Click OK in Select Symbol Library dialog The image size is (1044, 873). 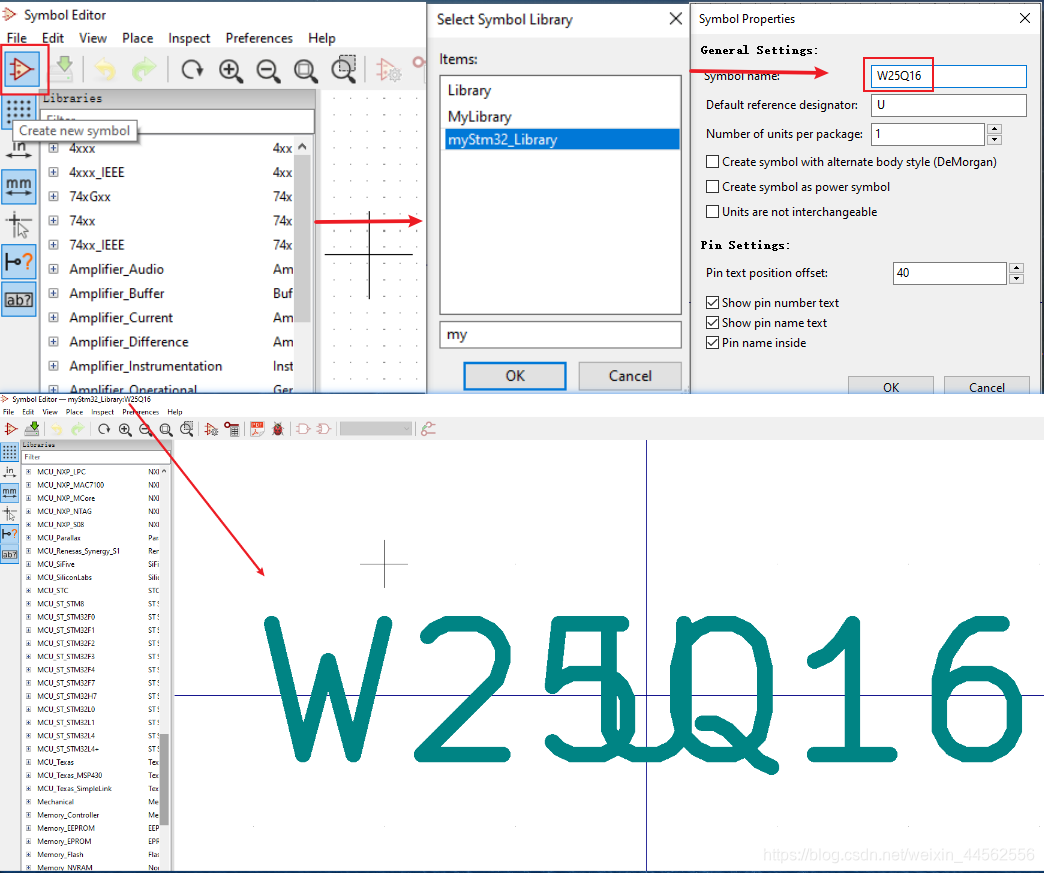click(515, 376)
